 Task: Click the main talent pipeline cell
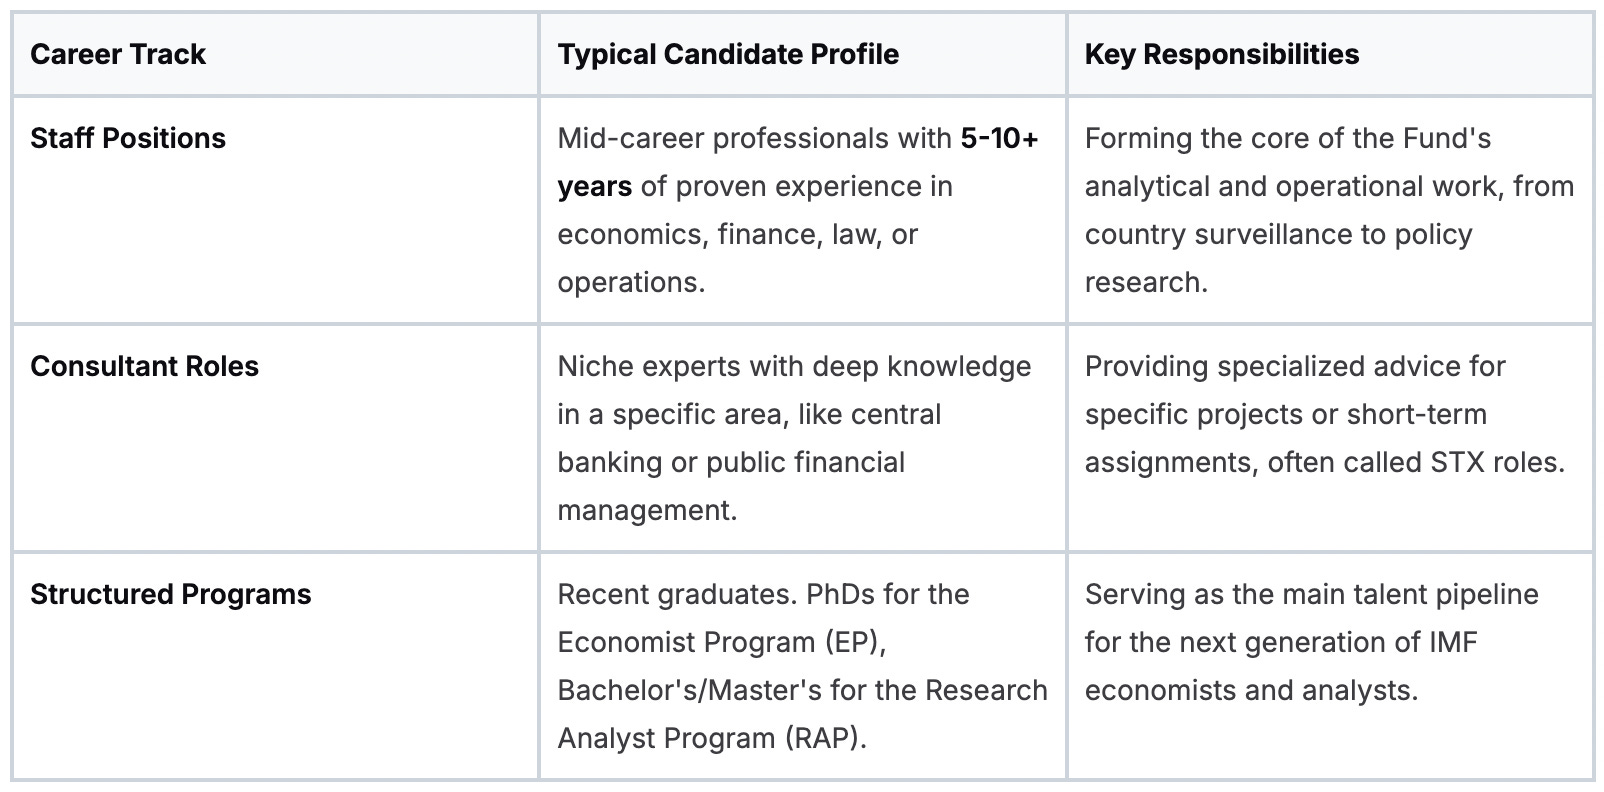click(x=1330, y=666)
